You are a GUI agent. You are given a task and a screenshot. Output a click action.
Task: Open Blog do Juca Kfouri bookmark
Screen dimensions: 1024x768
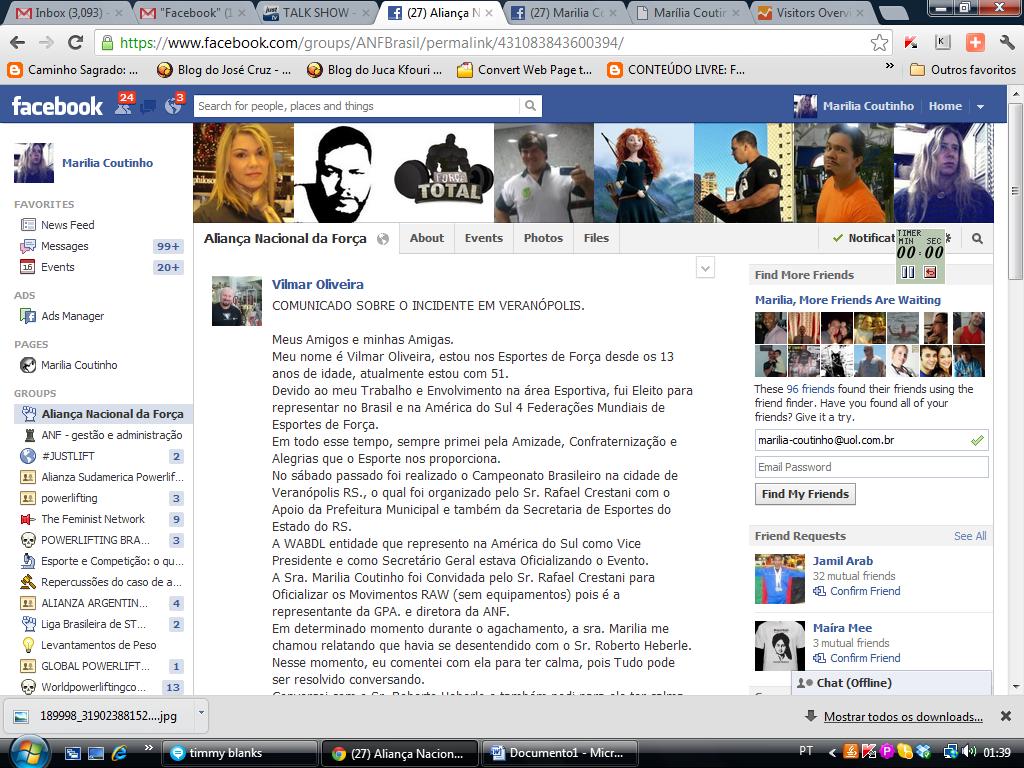[375, 70]
